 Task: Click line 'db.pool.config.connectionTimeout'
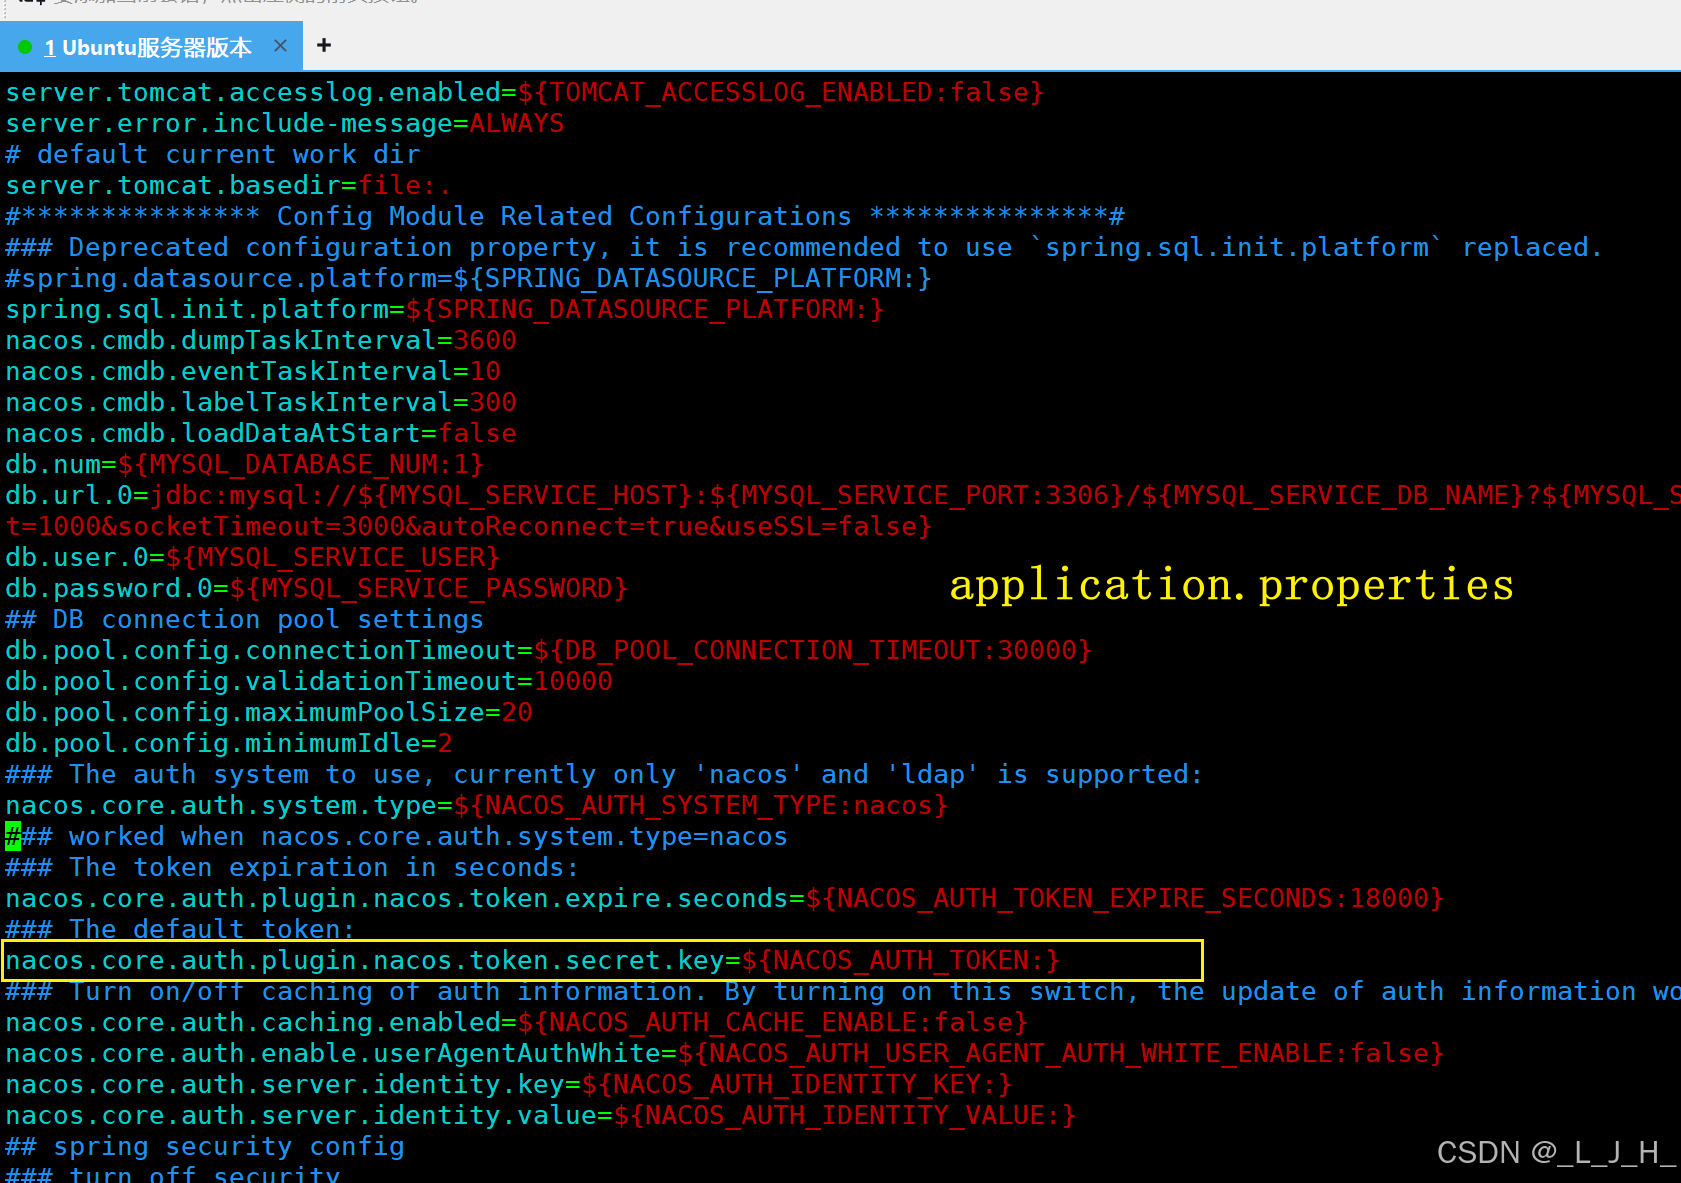pos(549,650)
